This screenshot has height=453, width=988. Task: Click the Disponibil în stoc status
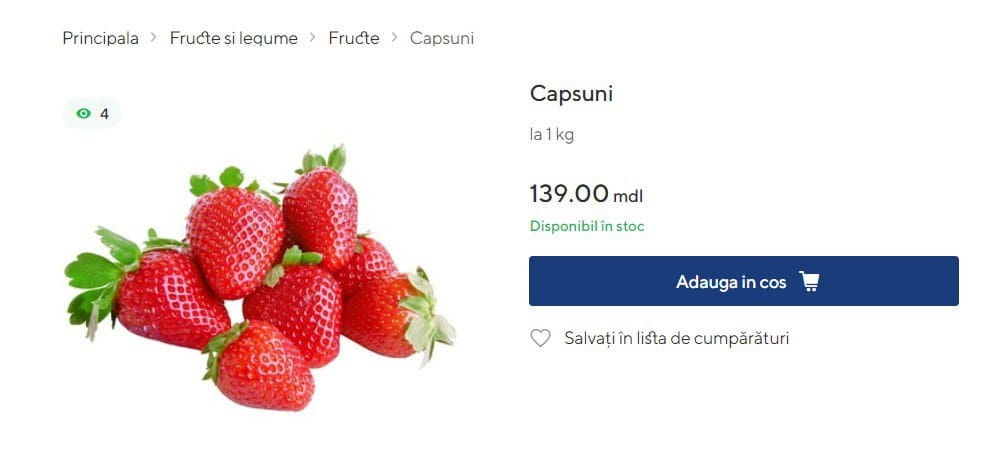tap(587, 226)
